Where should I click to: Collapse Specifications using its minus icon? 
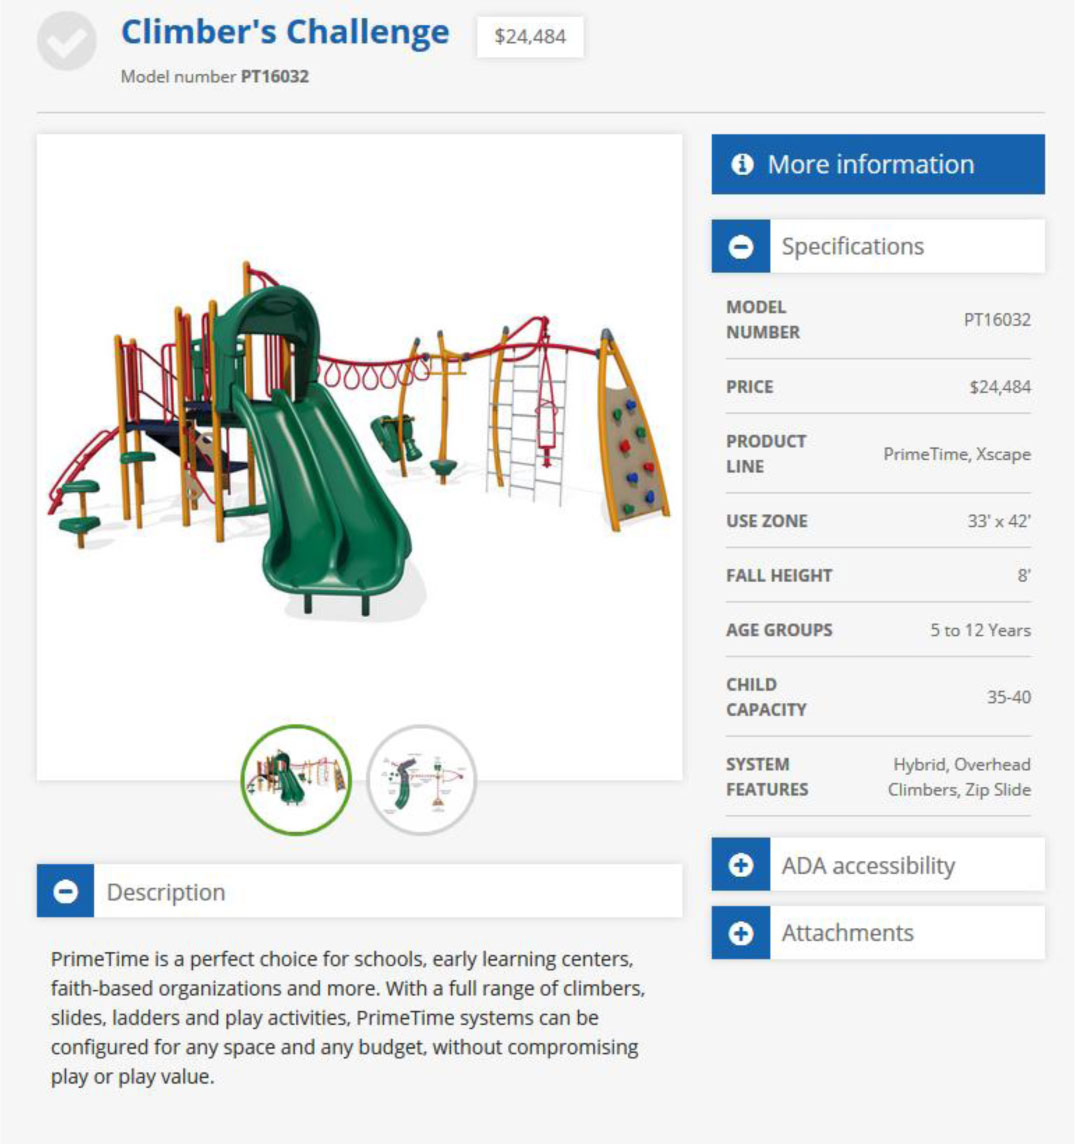pyautogui.click(x=741, y=247)
